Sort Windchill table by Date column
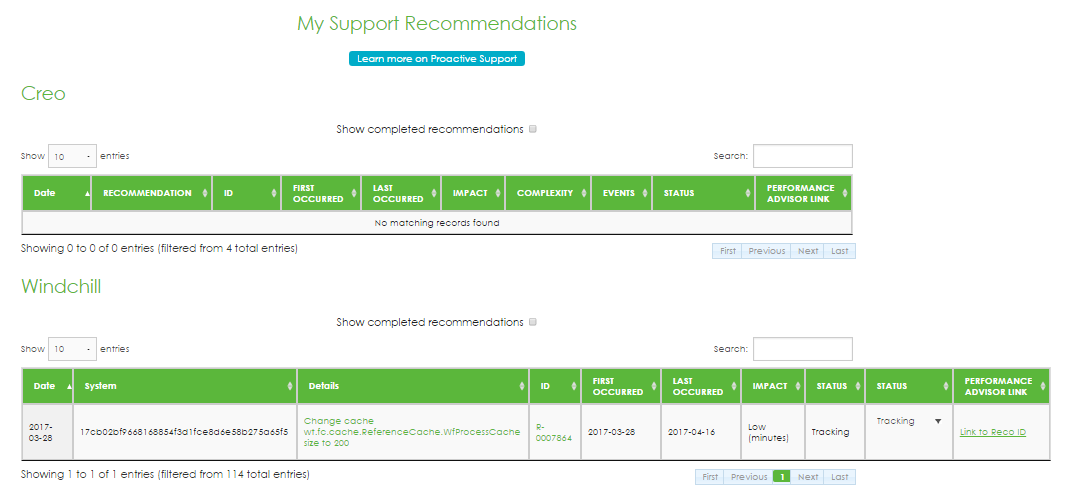The height and width of the screenshot is (489, 1066). 48,386
